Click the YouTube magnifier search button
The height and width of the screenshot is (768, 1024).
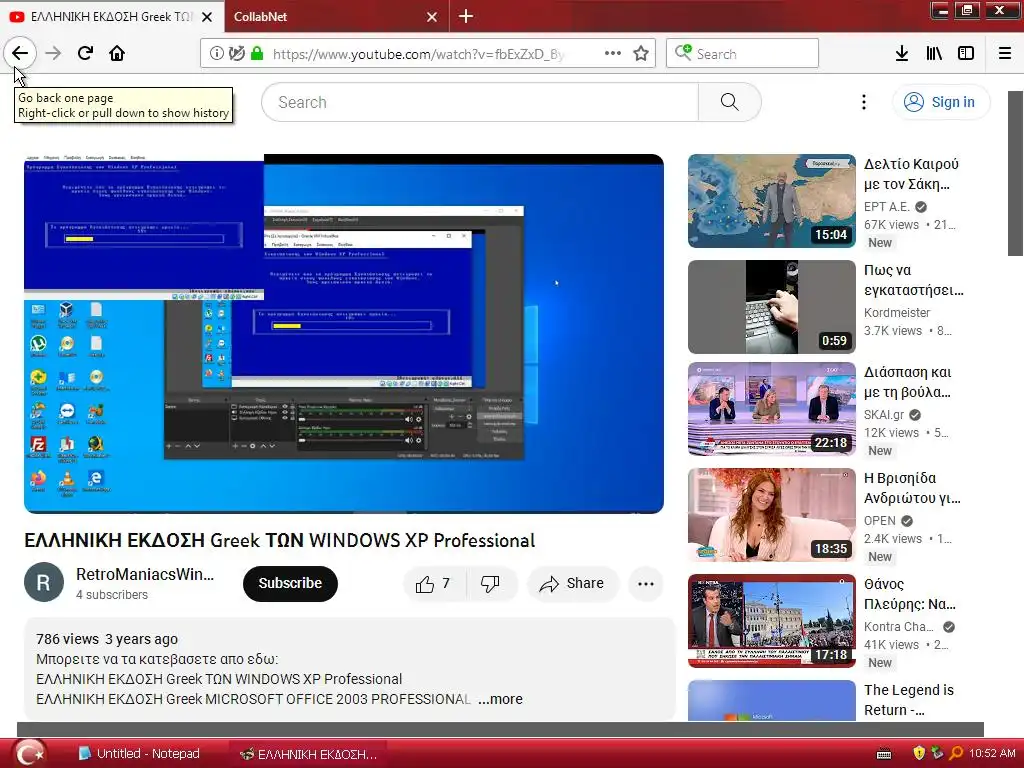[729, 102]
